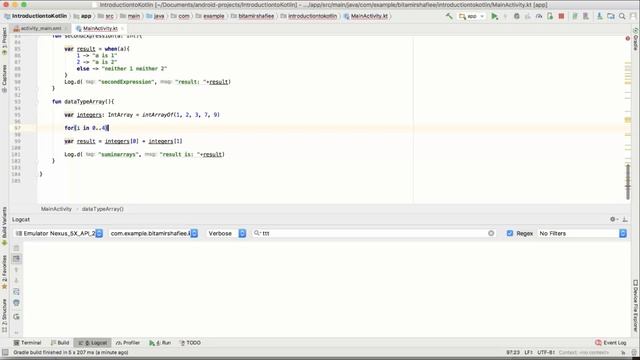Switch to the activity_main.xml tab

41,29
